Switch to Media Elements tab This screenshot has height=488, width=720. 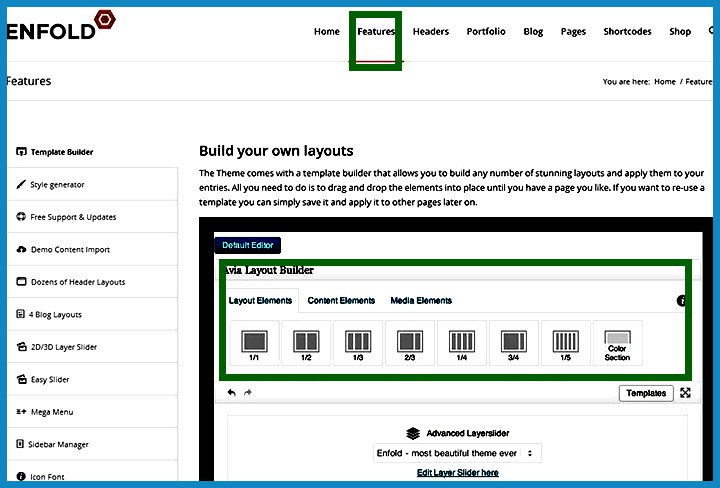tap(421, 301)
